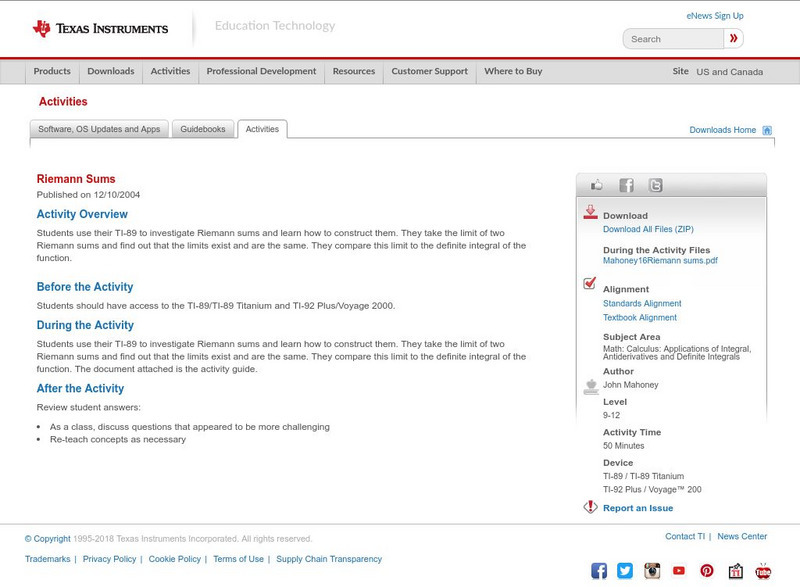Image resolution: width=800 pixels, height=587 pixels.
Task: Click the Report an Issue exclamation icon
Action: pyautogui.click(x=591, y=505)
